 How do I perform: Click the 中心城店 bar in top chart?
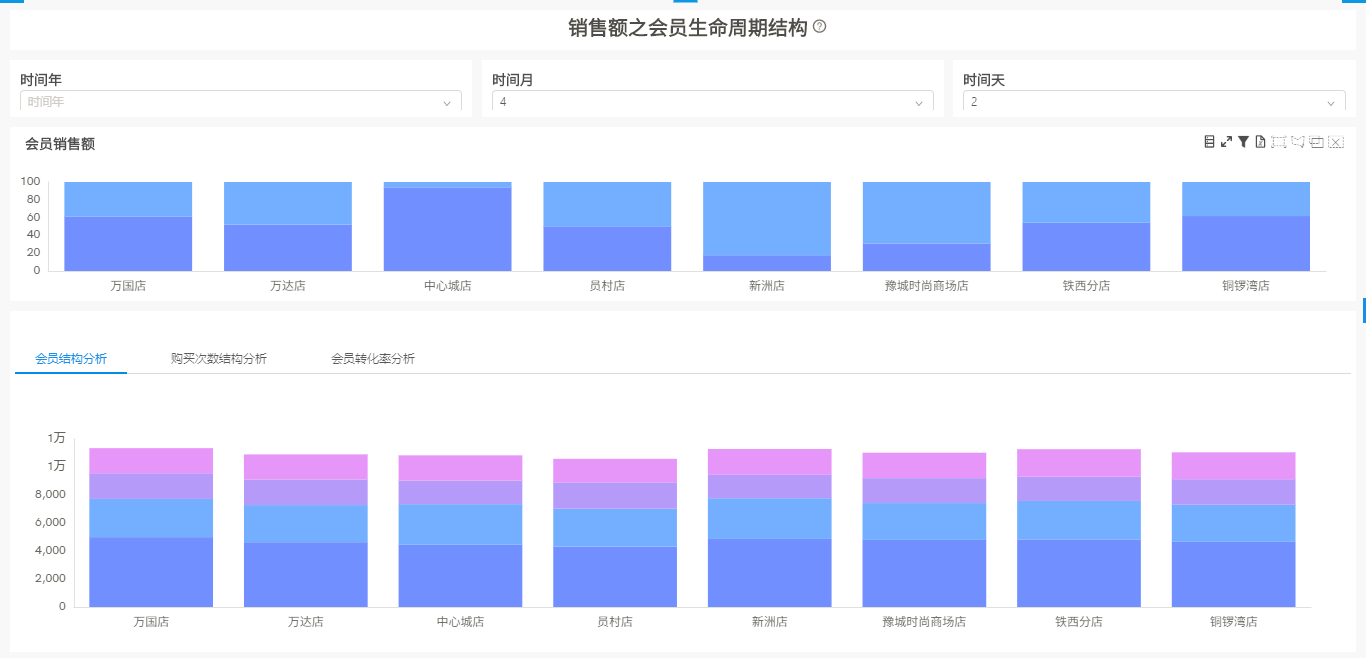[x=447, y=230]
